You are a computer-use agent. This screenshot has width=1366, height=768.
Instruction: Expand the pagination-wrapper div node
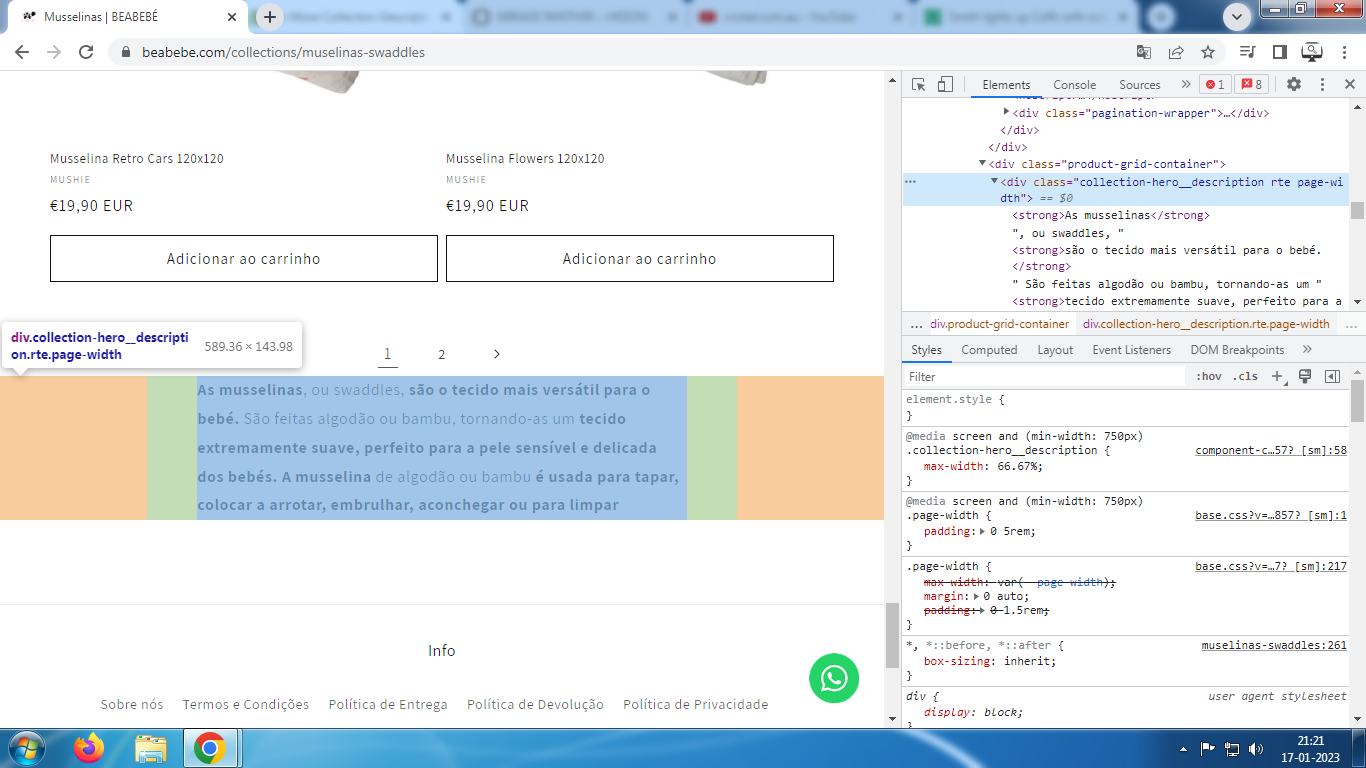pos(1006,113)
